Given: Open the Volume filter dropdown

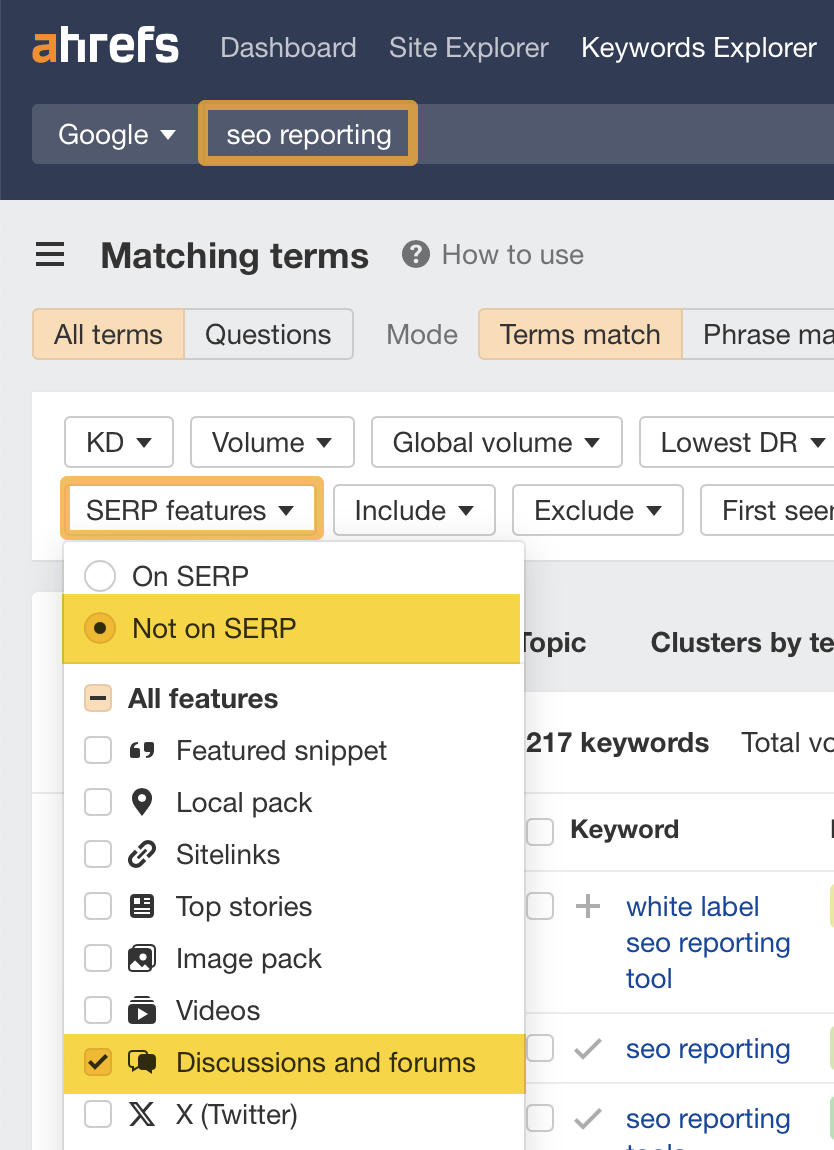Looking at the screenshot, I should click(x=271, y=442).
